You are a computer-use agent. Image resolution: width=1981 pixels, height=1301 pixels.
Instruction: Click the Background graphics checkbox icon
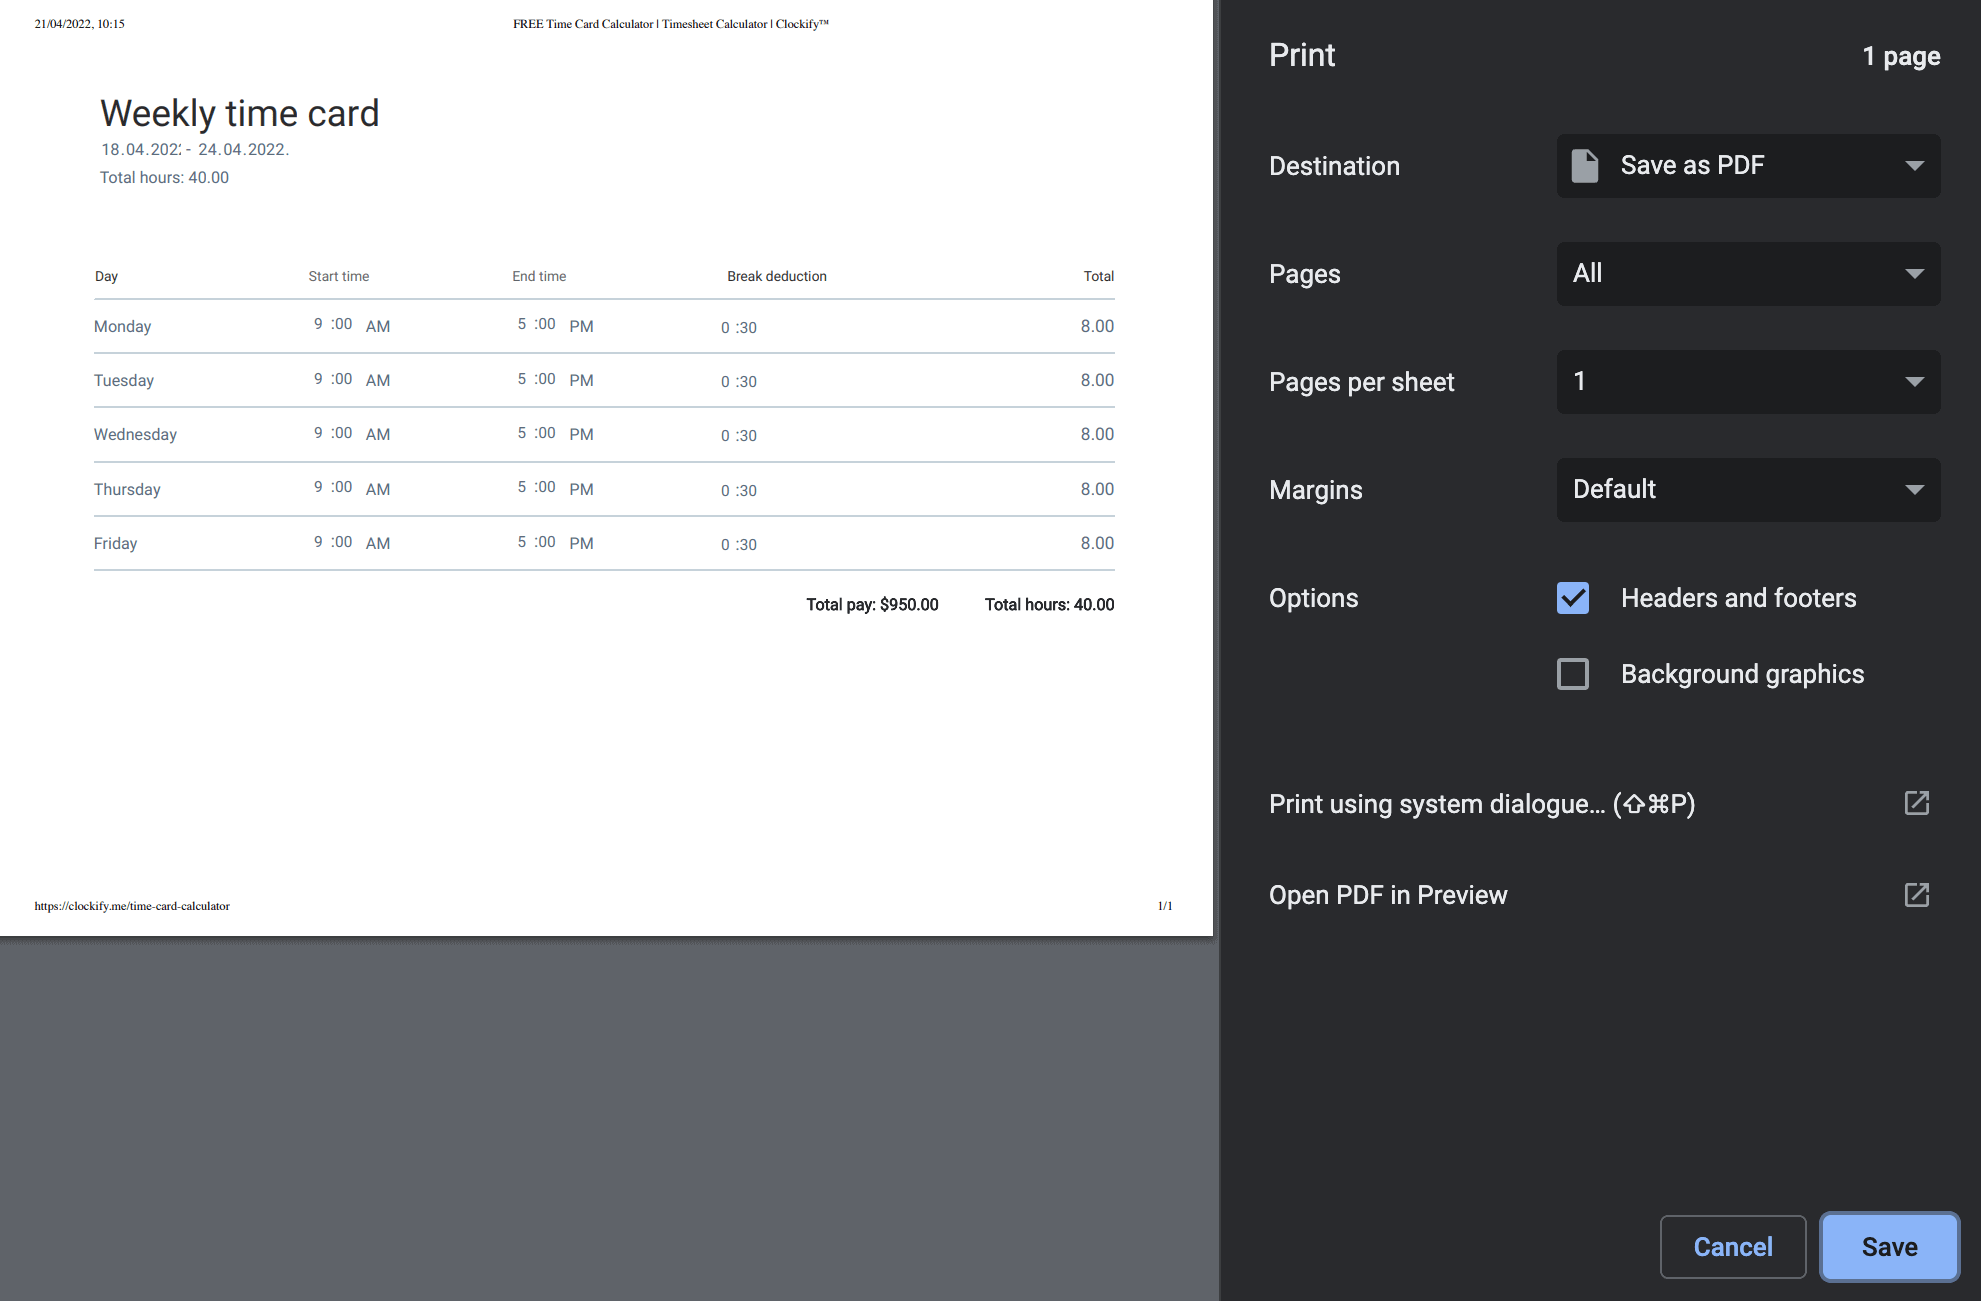(1573, 674)
